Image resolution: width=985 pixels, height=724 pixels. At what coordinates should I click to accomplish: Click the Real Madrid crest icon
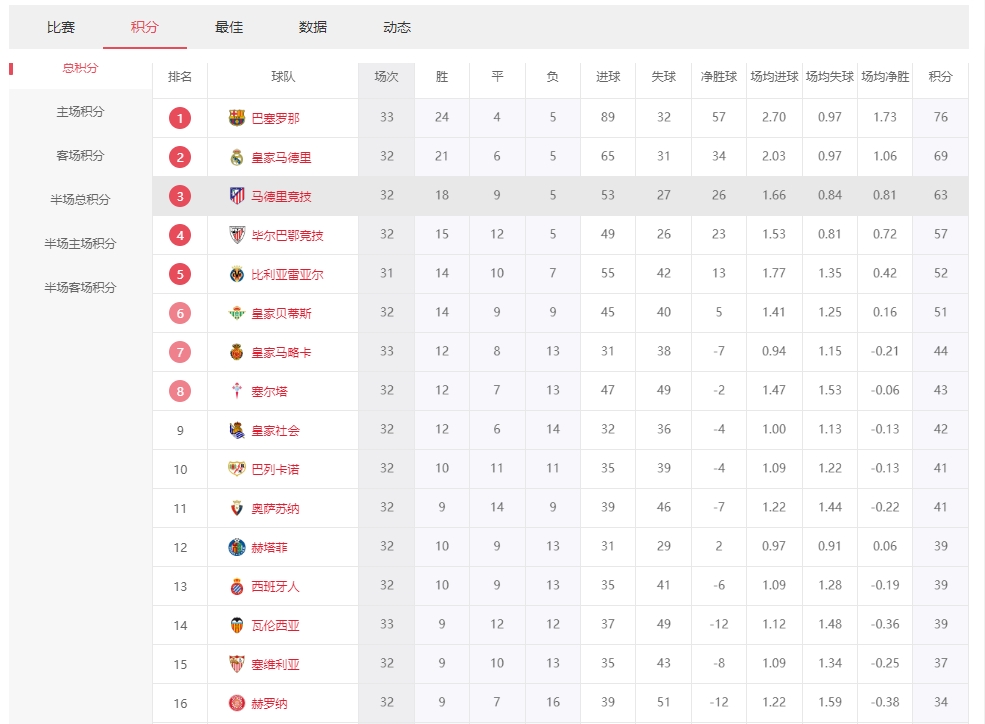(237, 157)
